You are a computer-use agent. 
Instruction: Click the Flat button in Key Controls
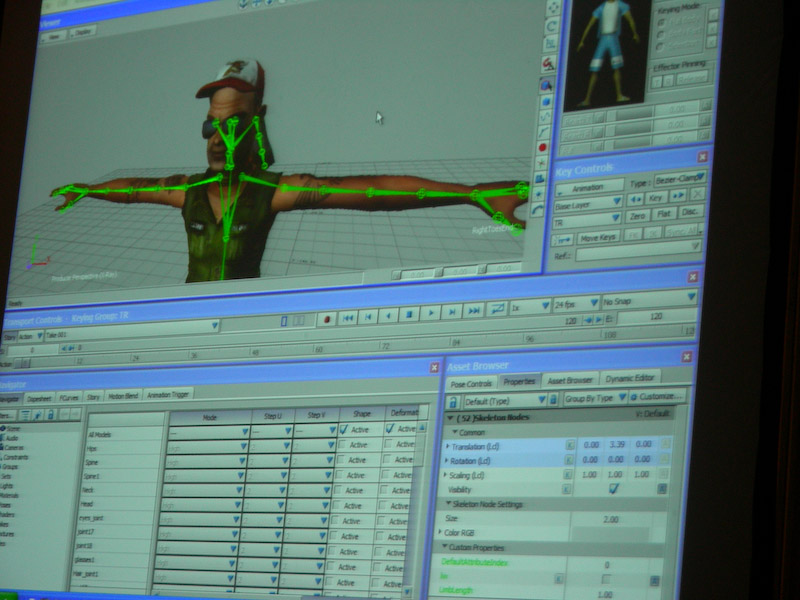pos(664,214)
